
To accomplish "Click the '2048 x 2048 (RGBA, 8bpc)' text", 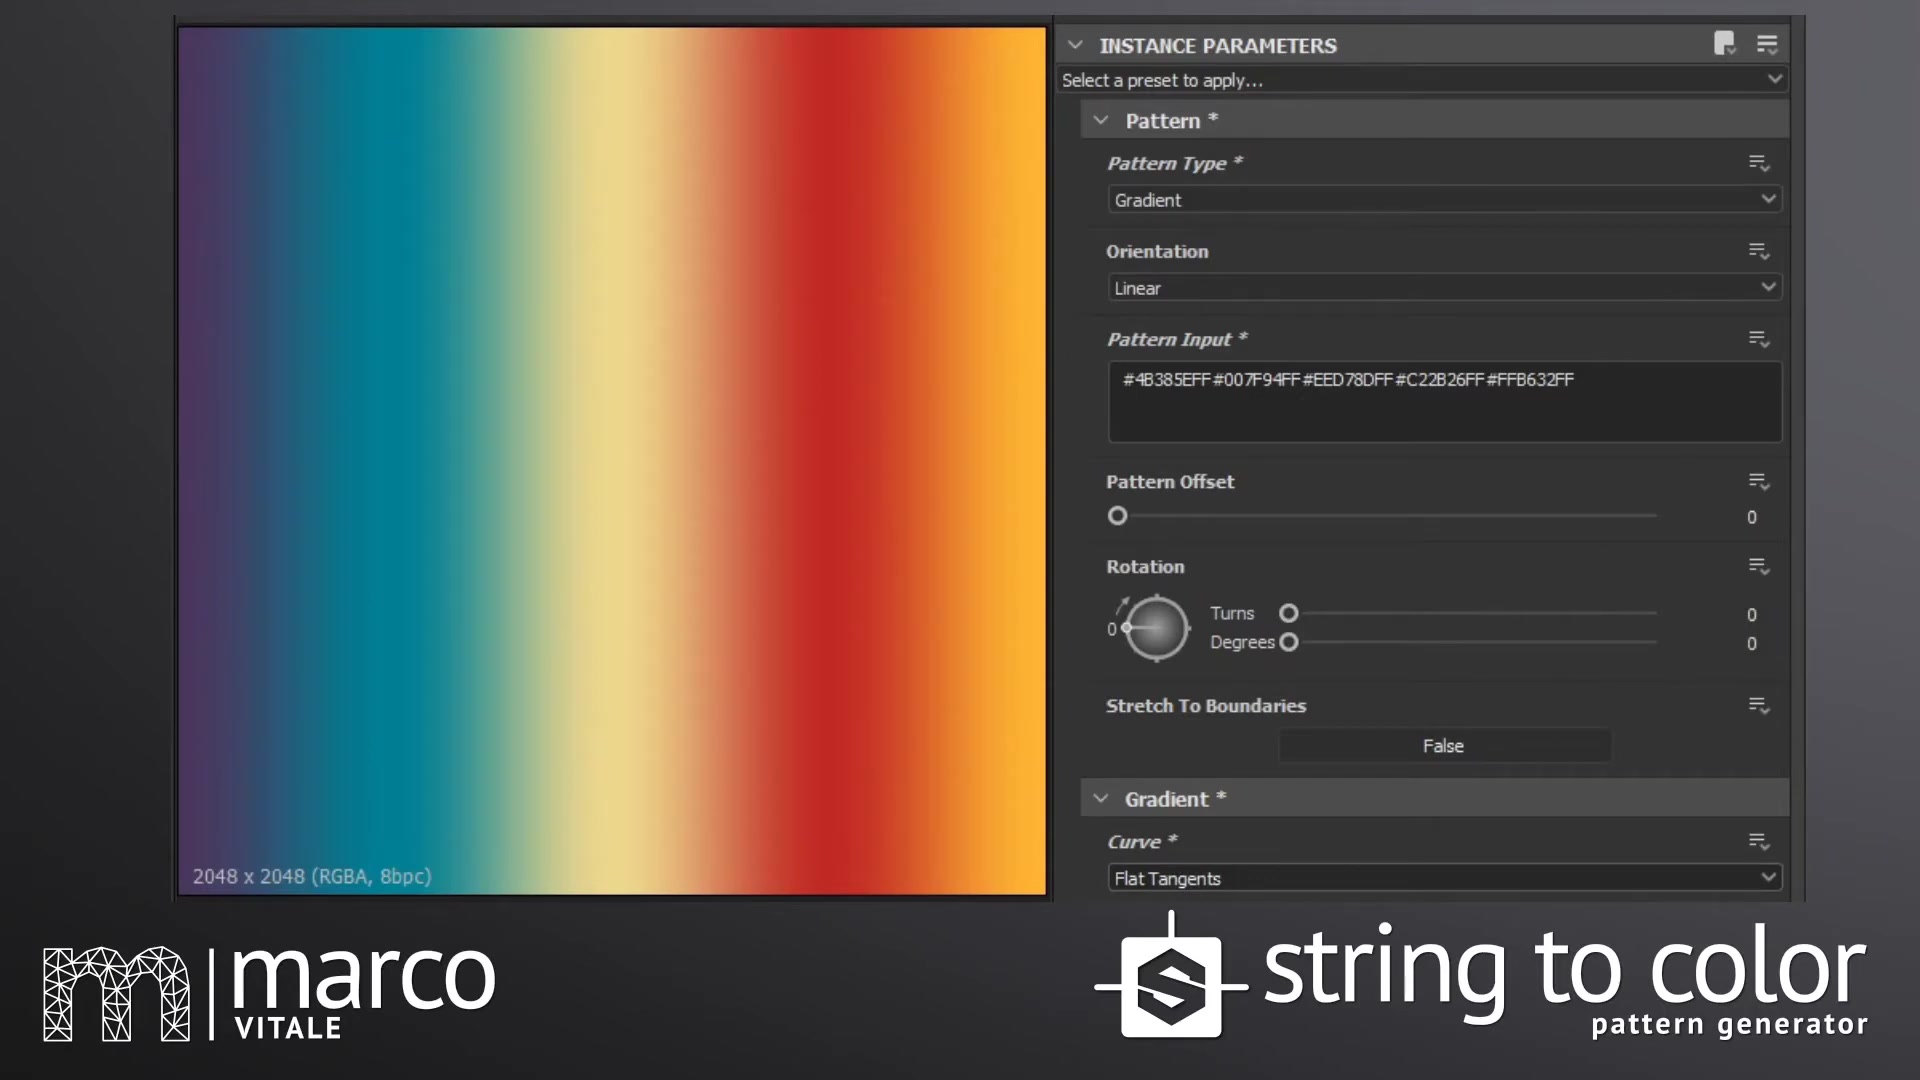I will pyautogui.click(x=312, y=877).
